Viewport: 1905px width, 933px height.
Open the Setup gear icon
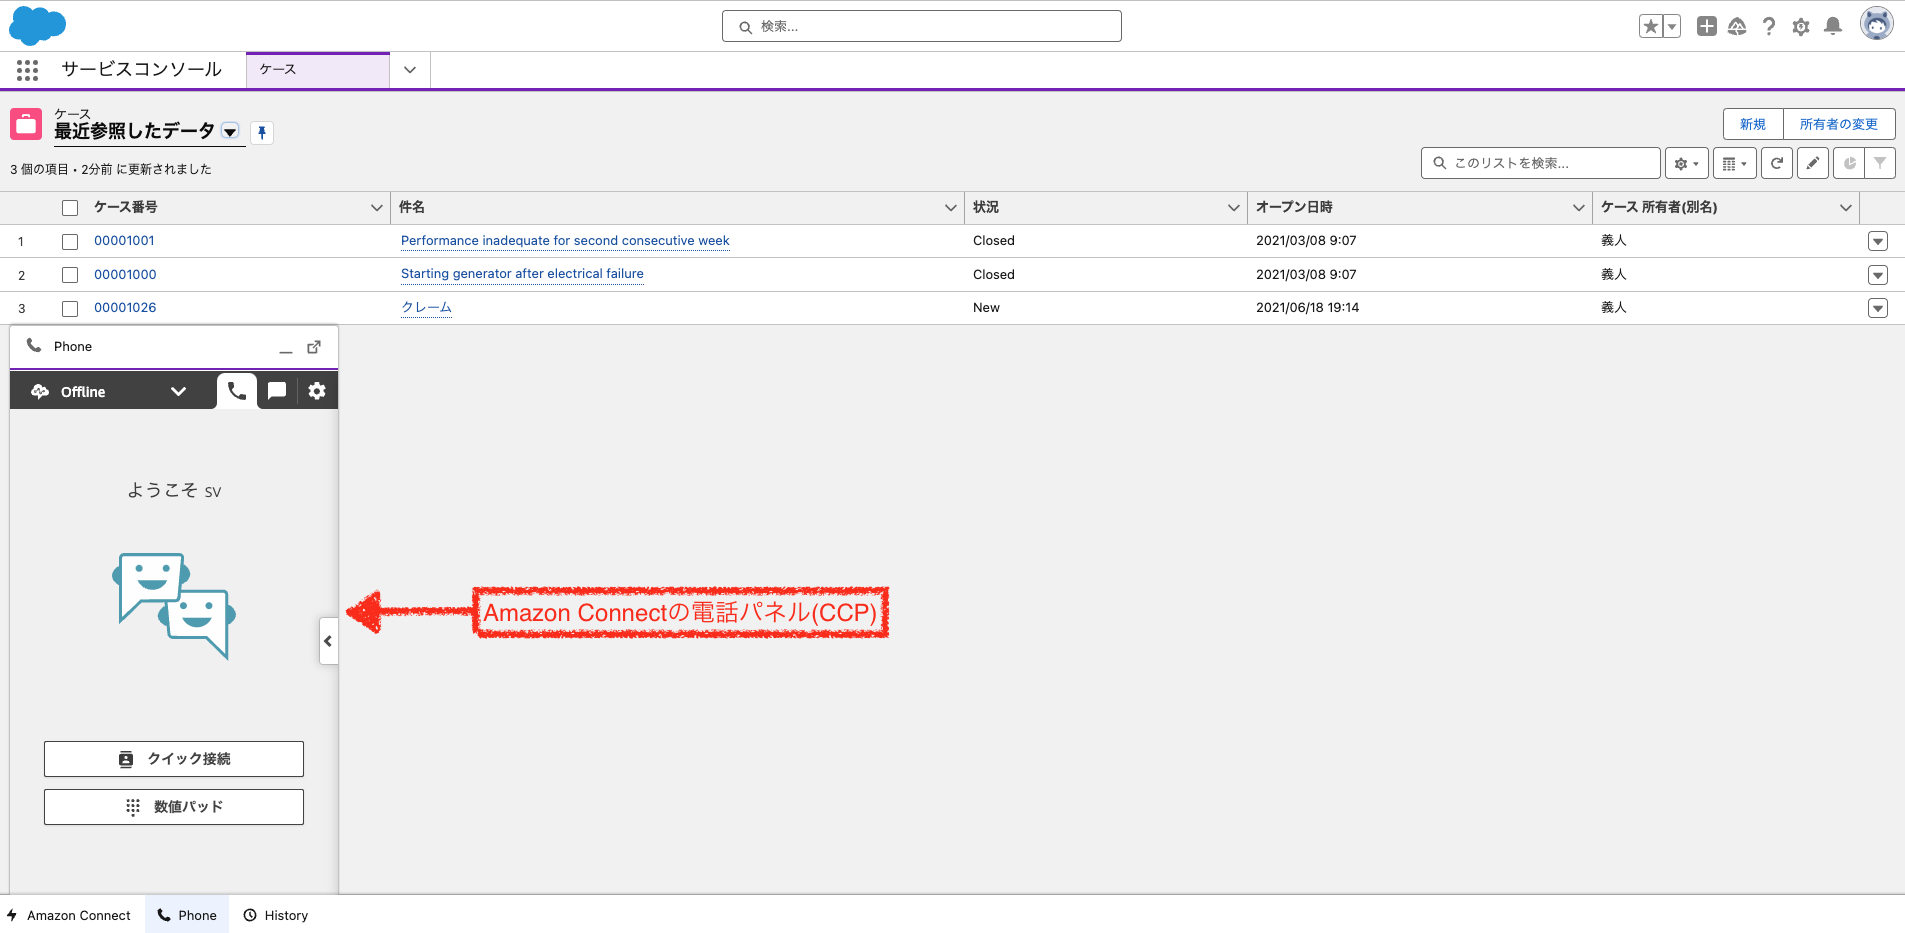(1801, 27)
